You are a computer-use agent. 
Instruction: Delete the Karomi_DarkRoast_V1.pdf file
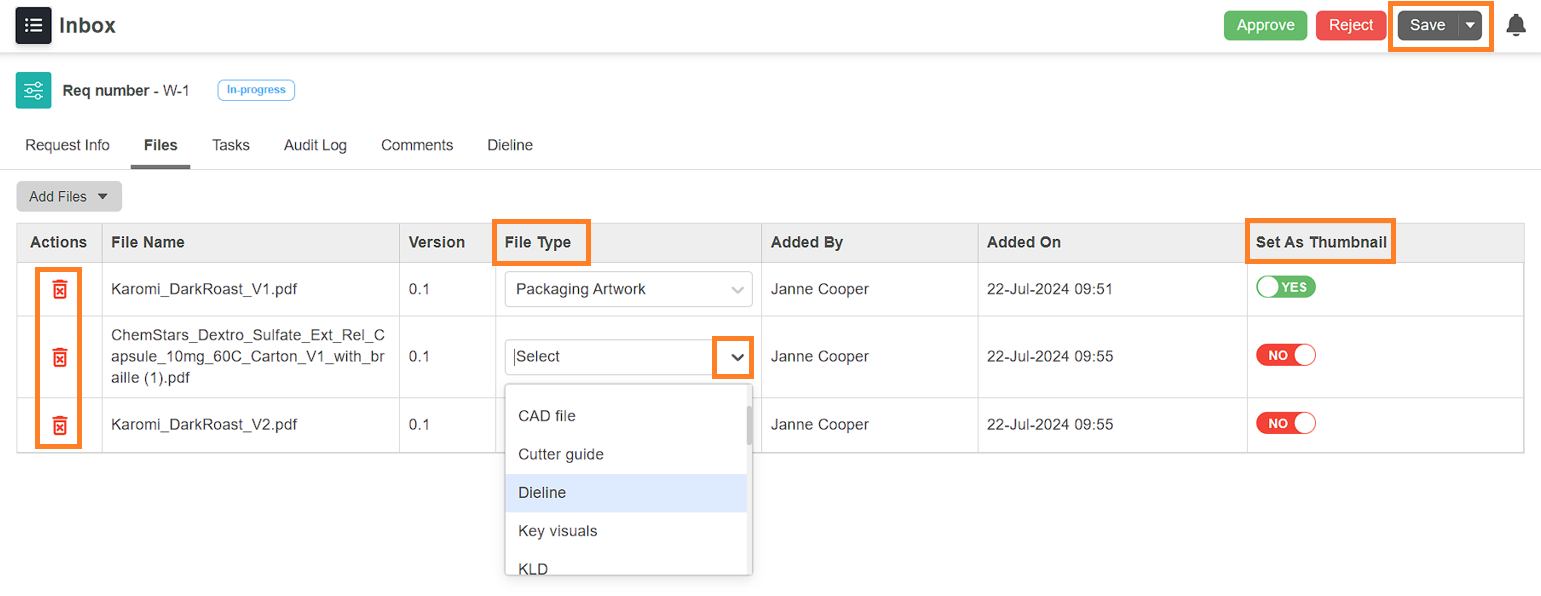coord(59,289)
